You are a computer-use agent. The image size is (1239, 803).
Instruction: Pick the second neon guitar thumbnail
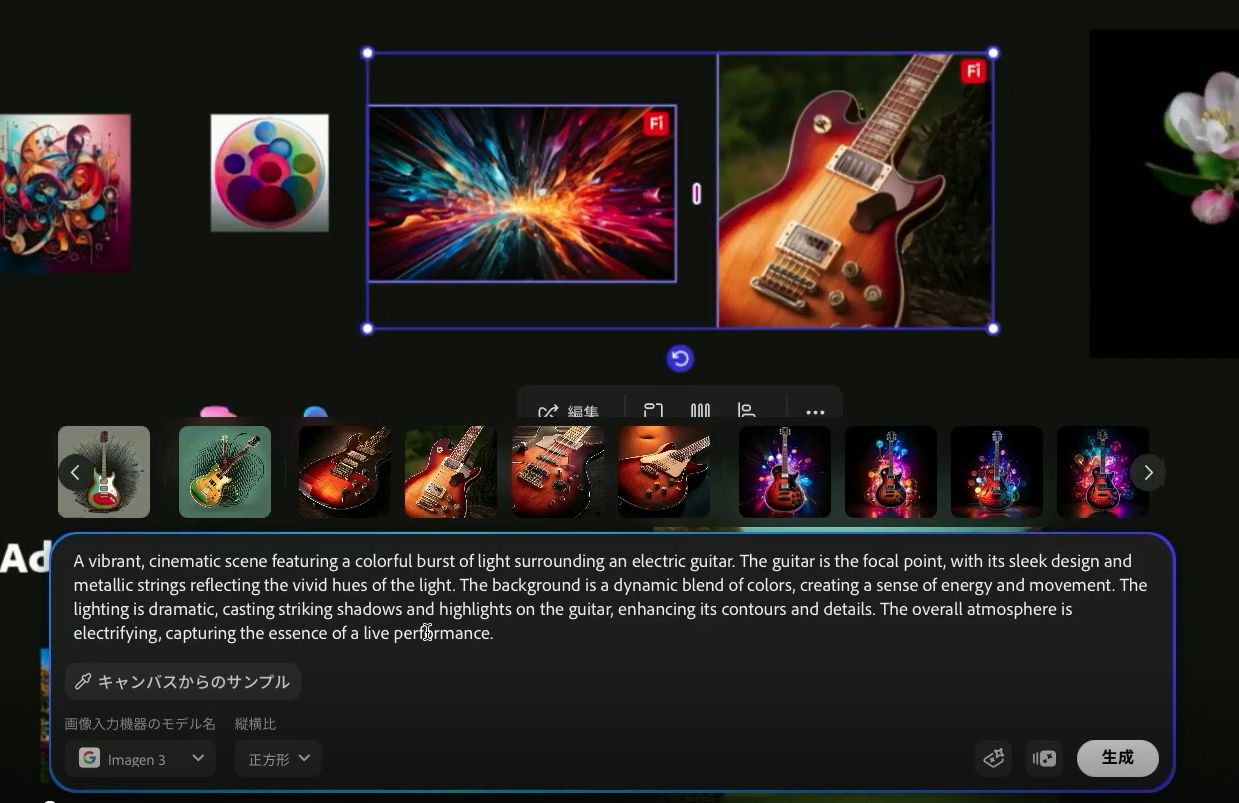tap(891, 472)
